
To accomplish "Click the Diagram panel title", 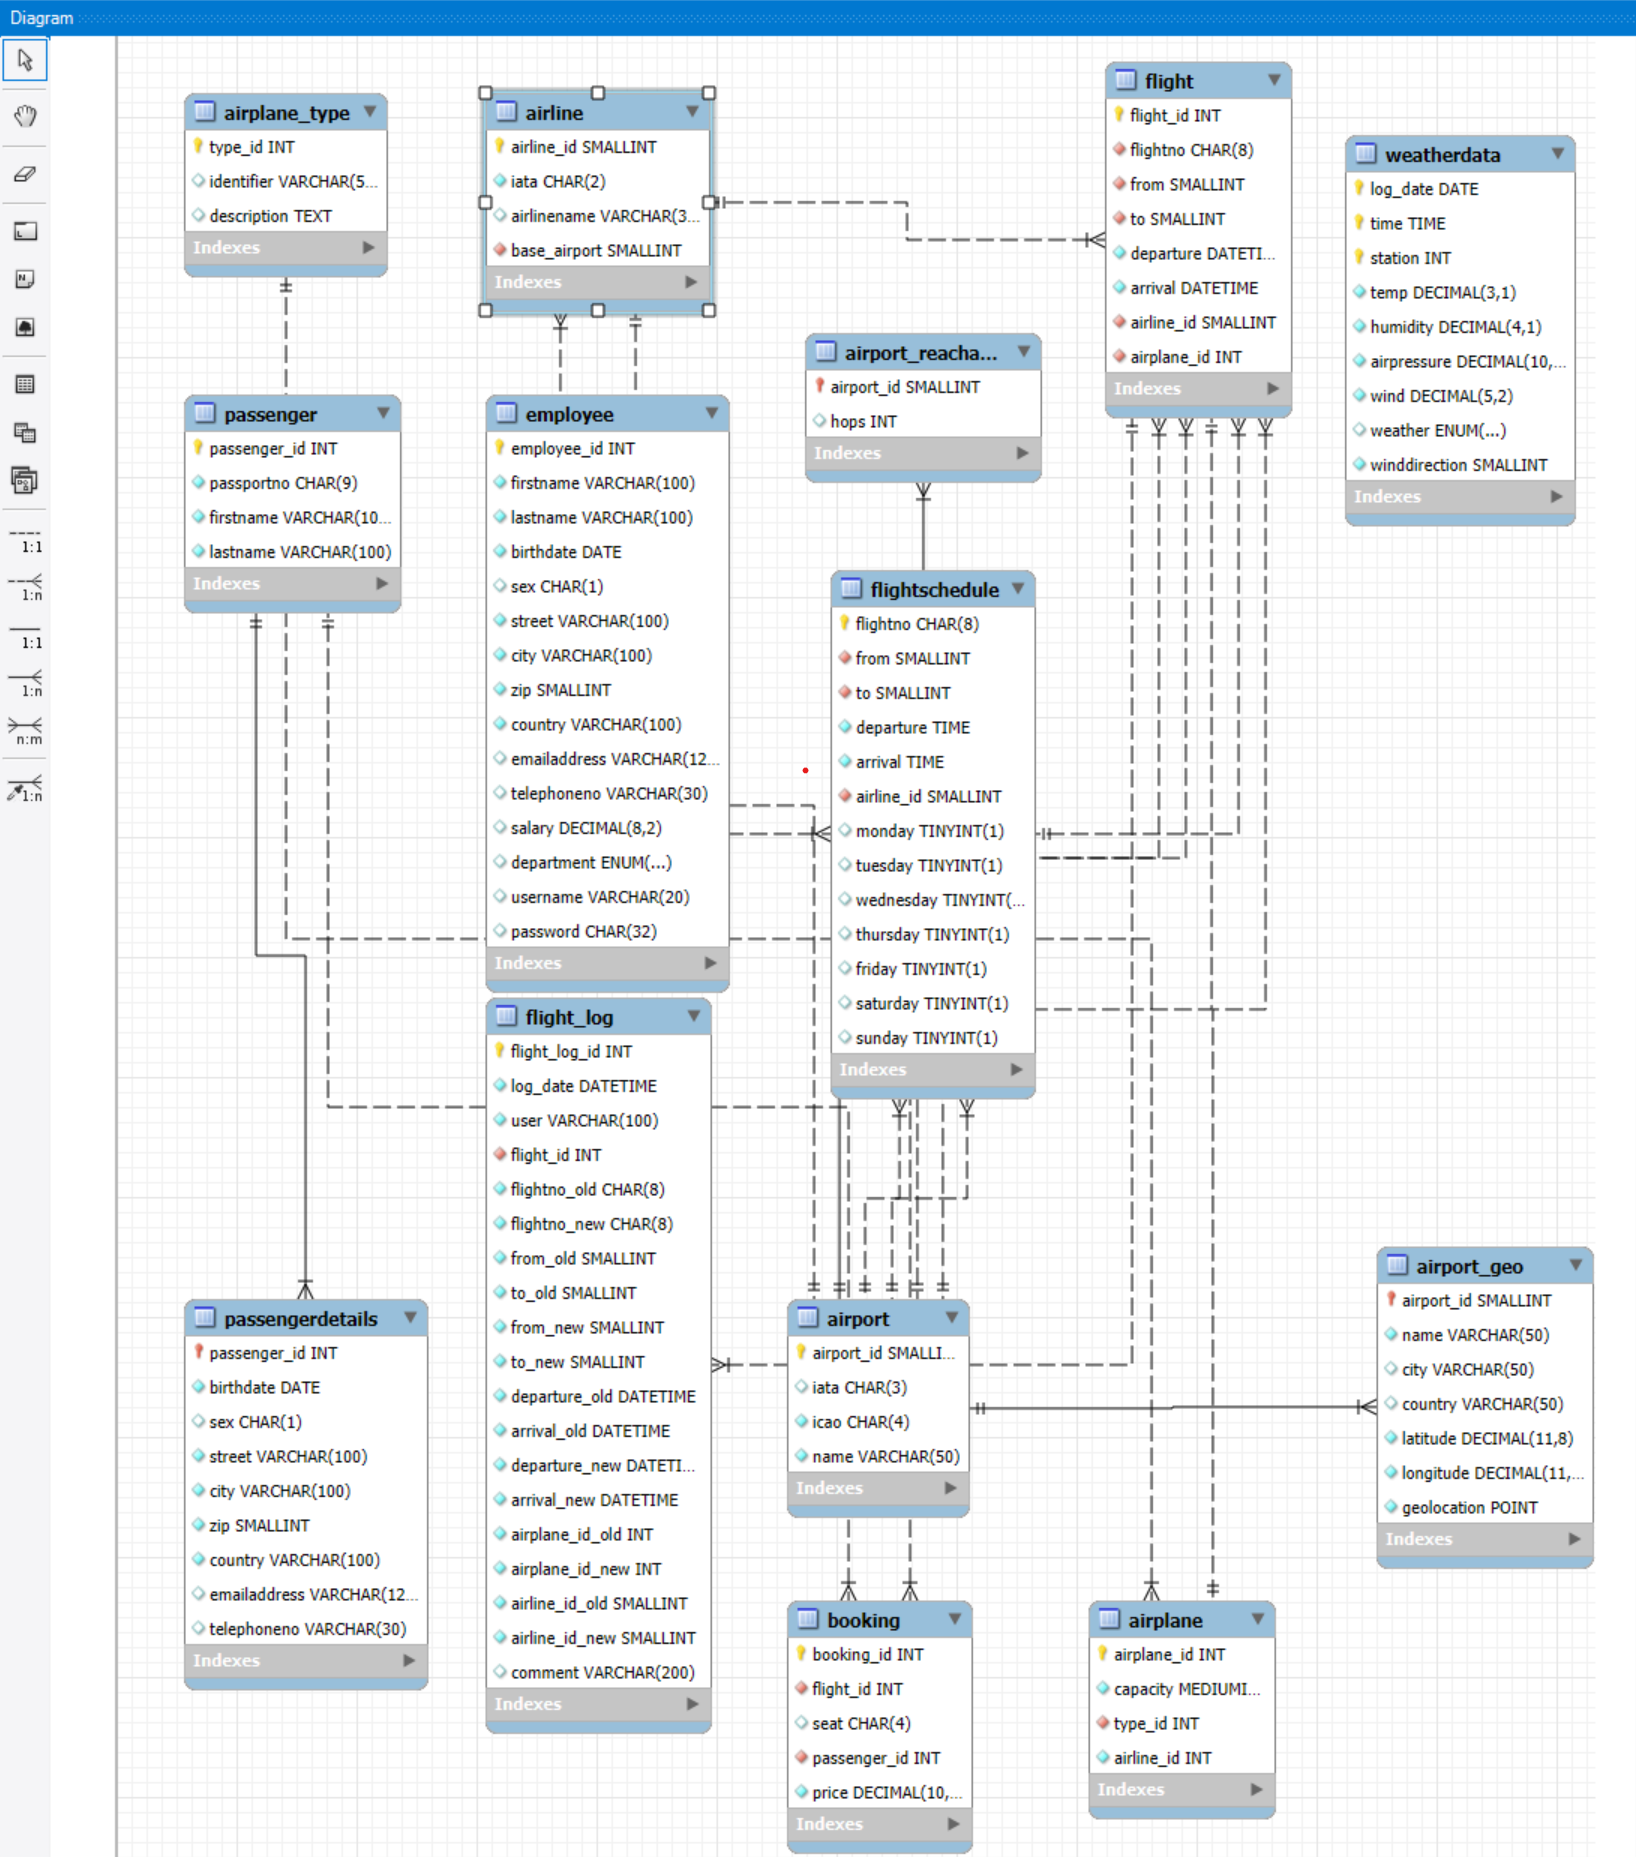I will click(42, 17).
